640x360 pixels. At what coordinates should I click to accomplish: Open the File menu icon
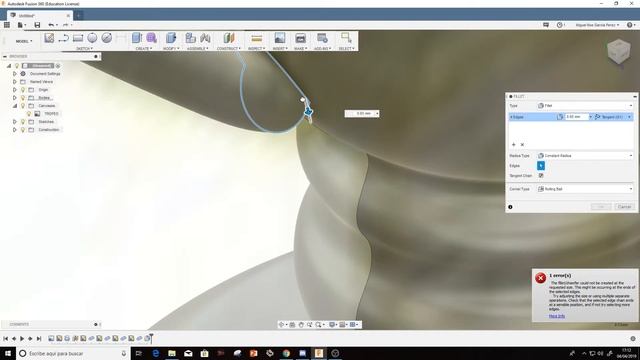pyautogui.click(x=20, y=25)
